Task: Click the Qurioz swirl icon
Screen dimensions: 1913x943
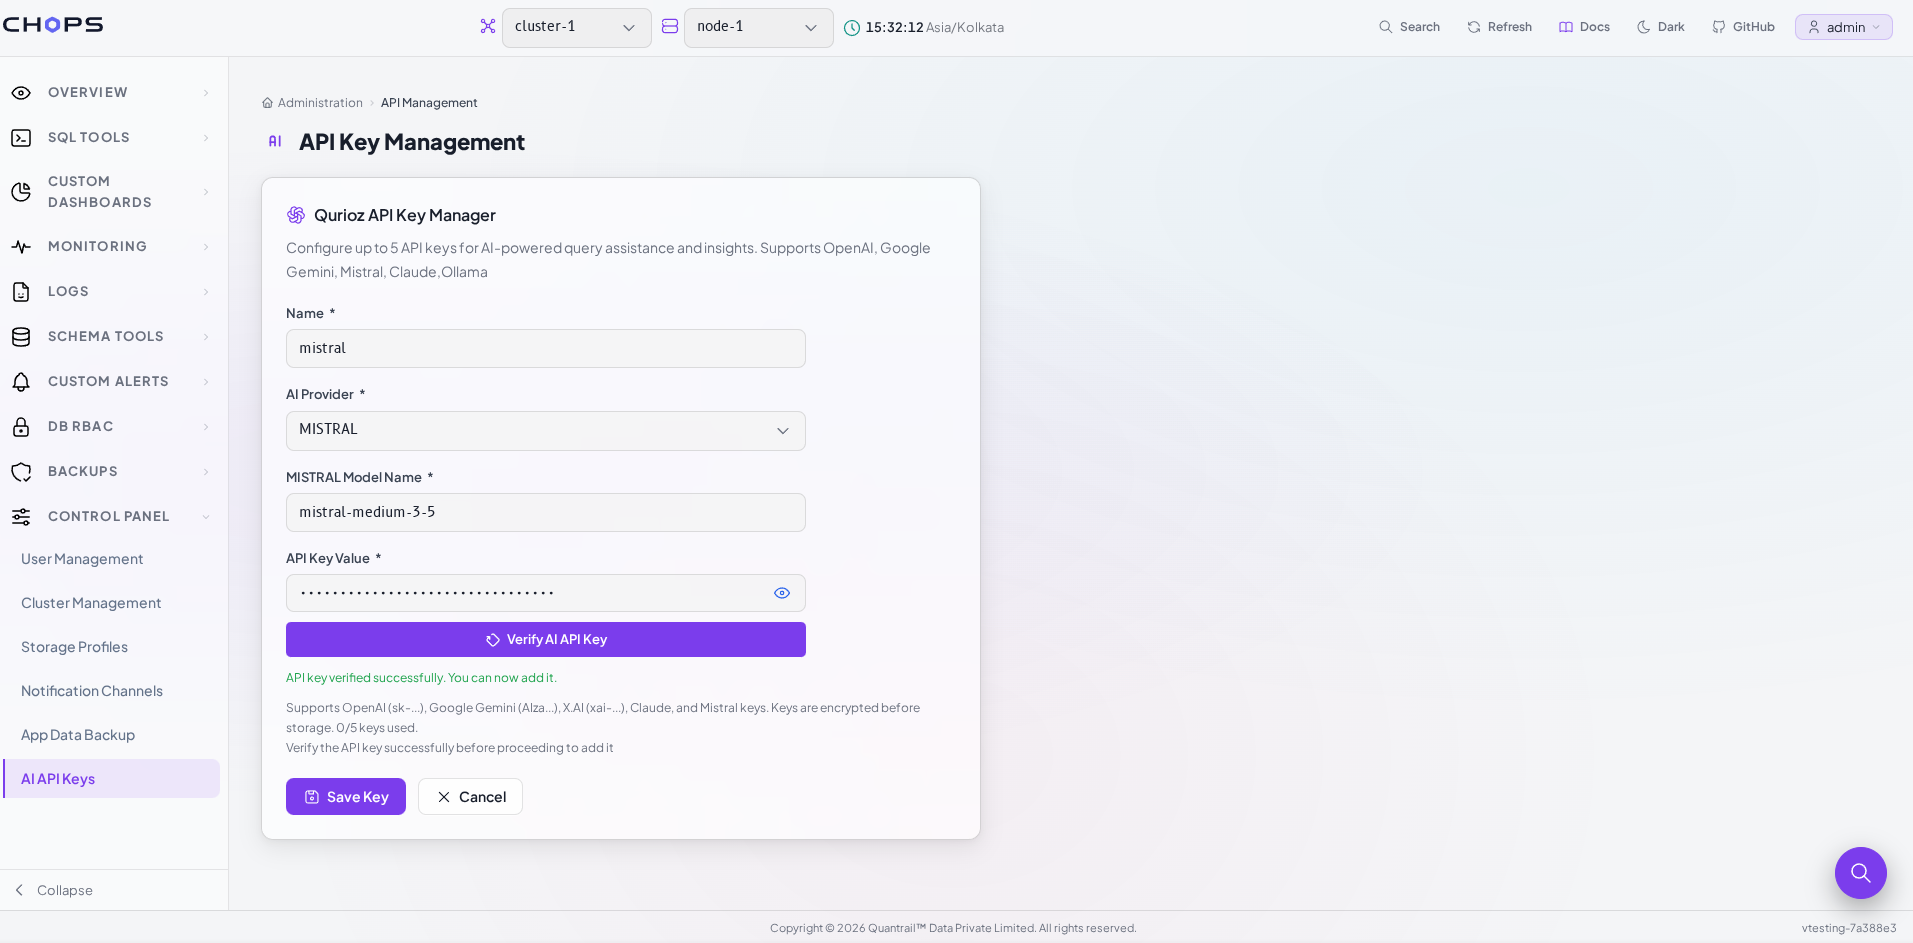Action: (296, 215)
